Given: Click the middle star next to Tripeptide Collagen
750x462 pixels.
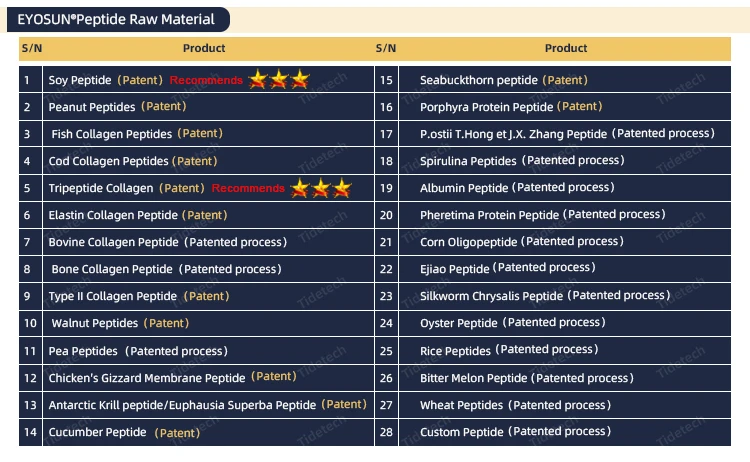Looking at the screenshot, I should point(321,188).
